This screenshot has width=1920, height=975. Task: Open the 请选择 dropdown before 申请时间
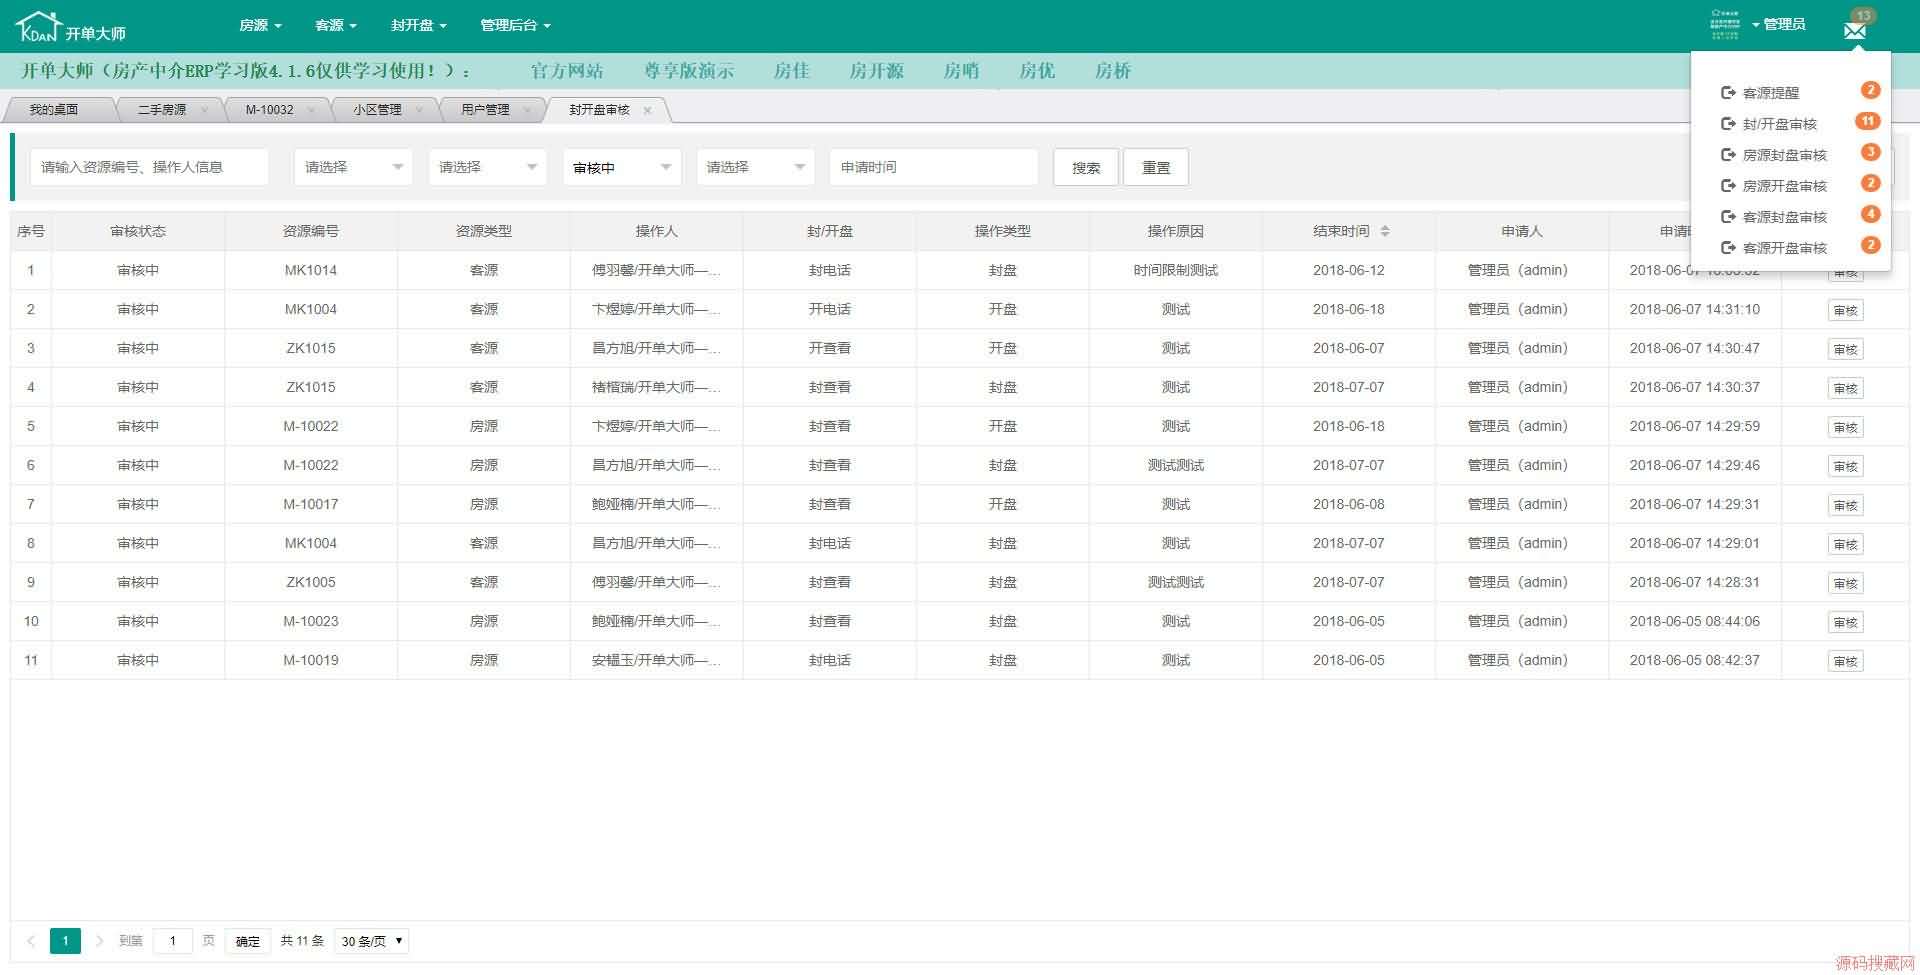tap(755, 167)
